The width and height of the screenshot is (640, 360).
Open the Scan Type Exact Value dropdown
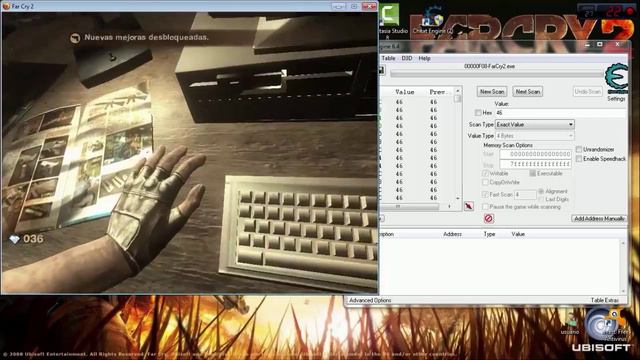tap(535, 124)
